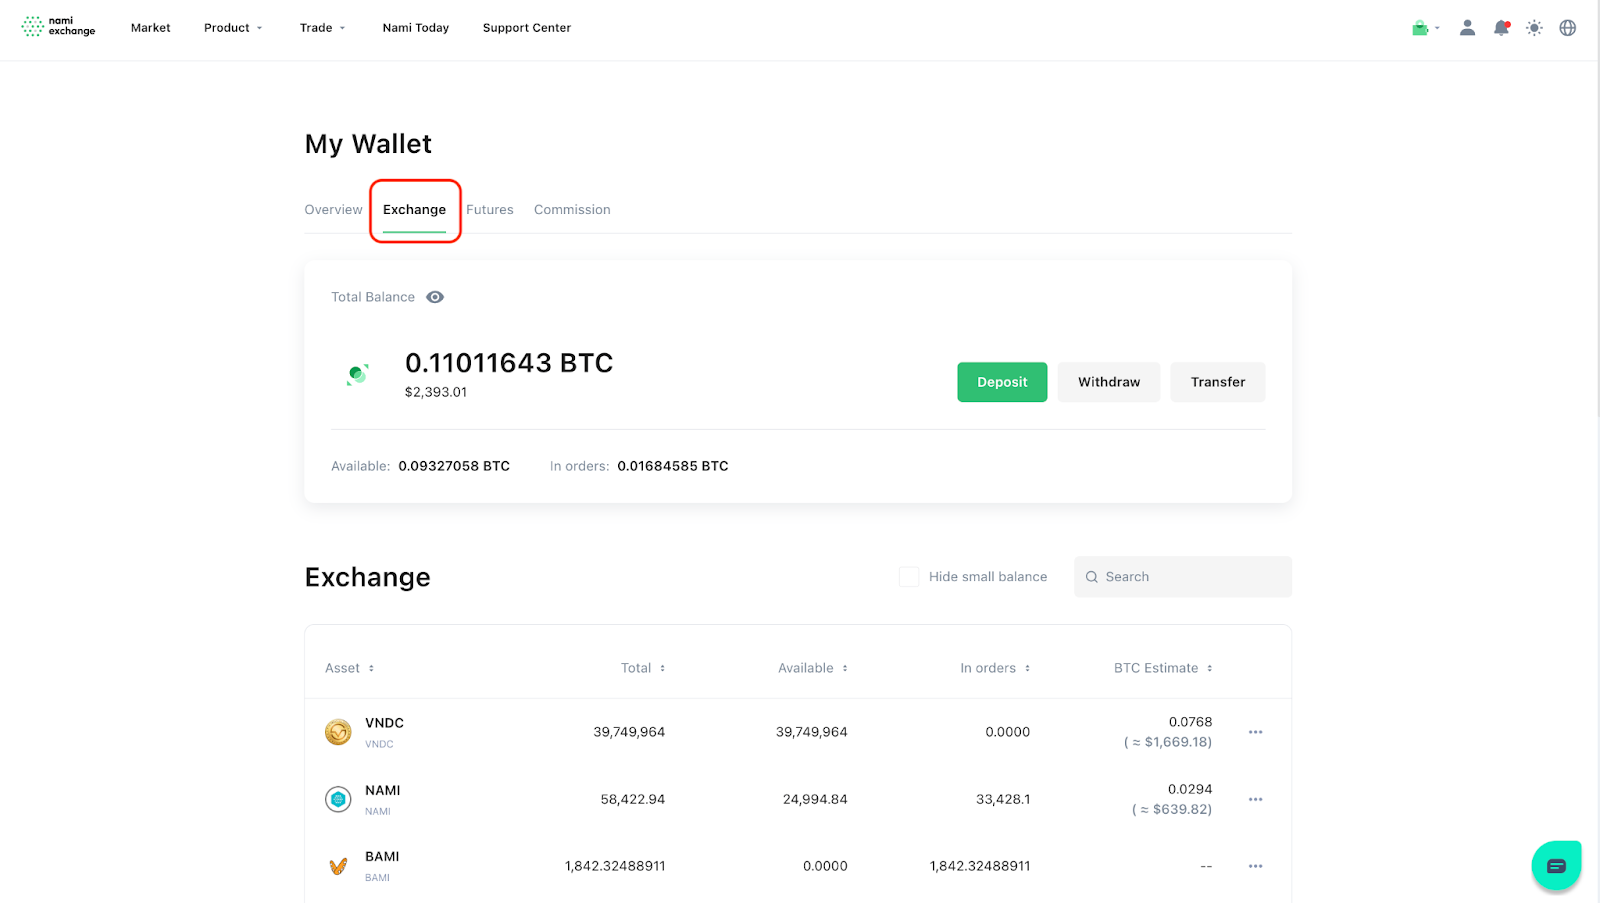Image resolution: width=1600 pixels, height=903 pixels.
Task: Click the $2,393.01 balance value
Action: pos(435,392)
